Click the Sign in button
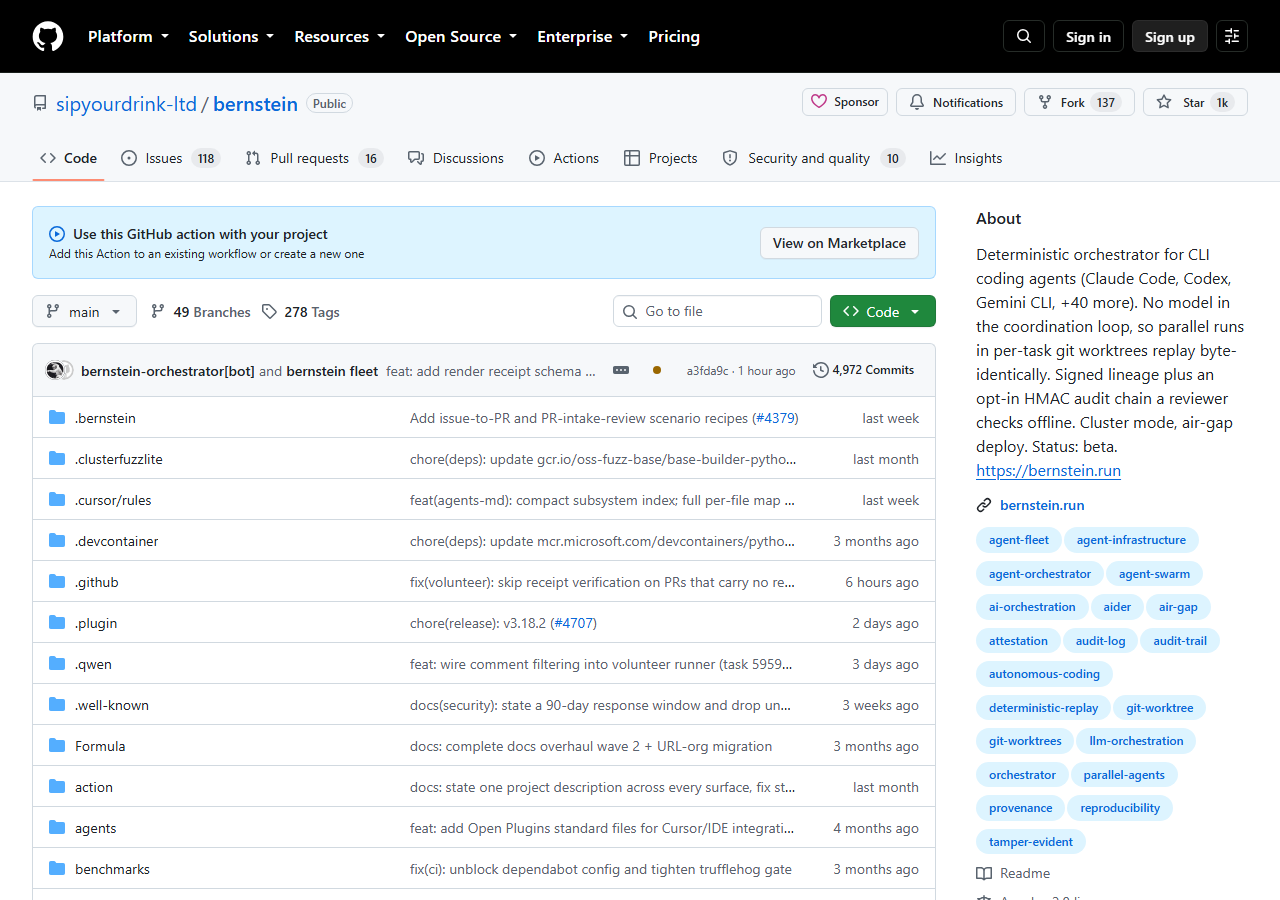The width and height of the screenshot is (1280, 900). pyautogui.click(x=1088, y=36)
